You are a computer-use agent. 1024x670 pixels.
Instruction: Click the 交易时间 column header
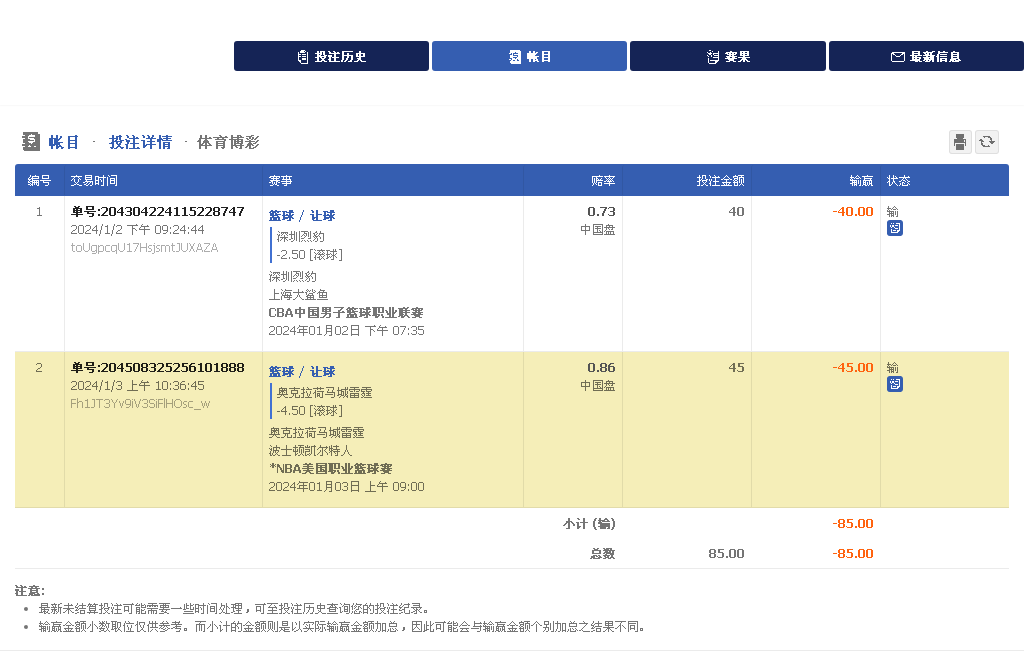pyautogui.click(x=94, y=181)
